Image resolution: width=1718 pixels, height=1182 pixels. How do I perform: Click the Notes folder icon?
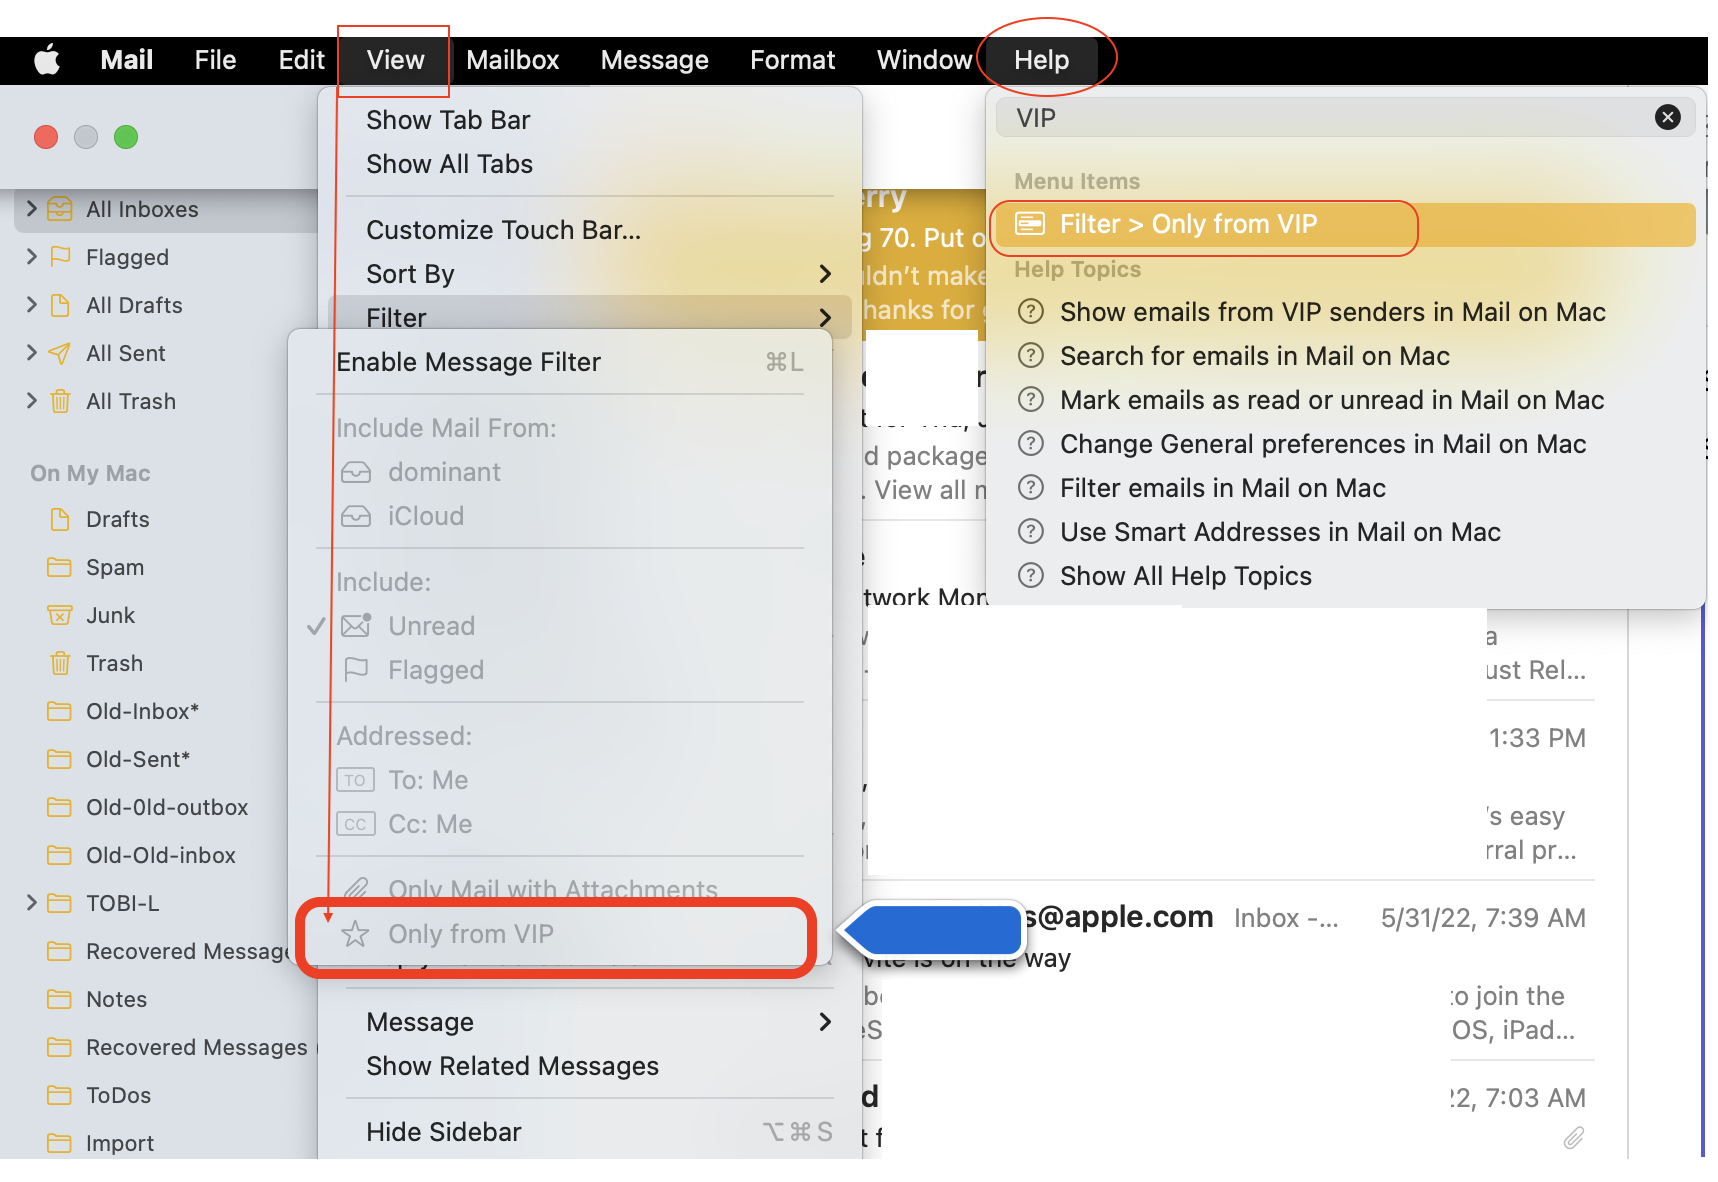(x=60, y=999)
